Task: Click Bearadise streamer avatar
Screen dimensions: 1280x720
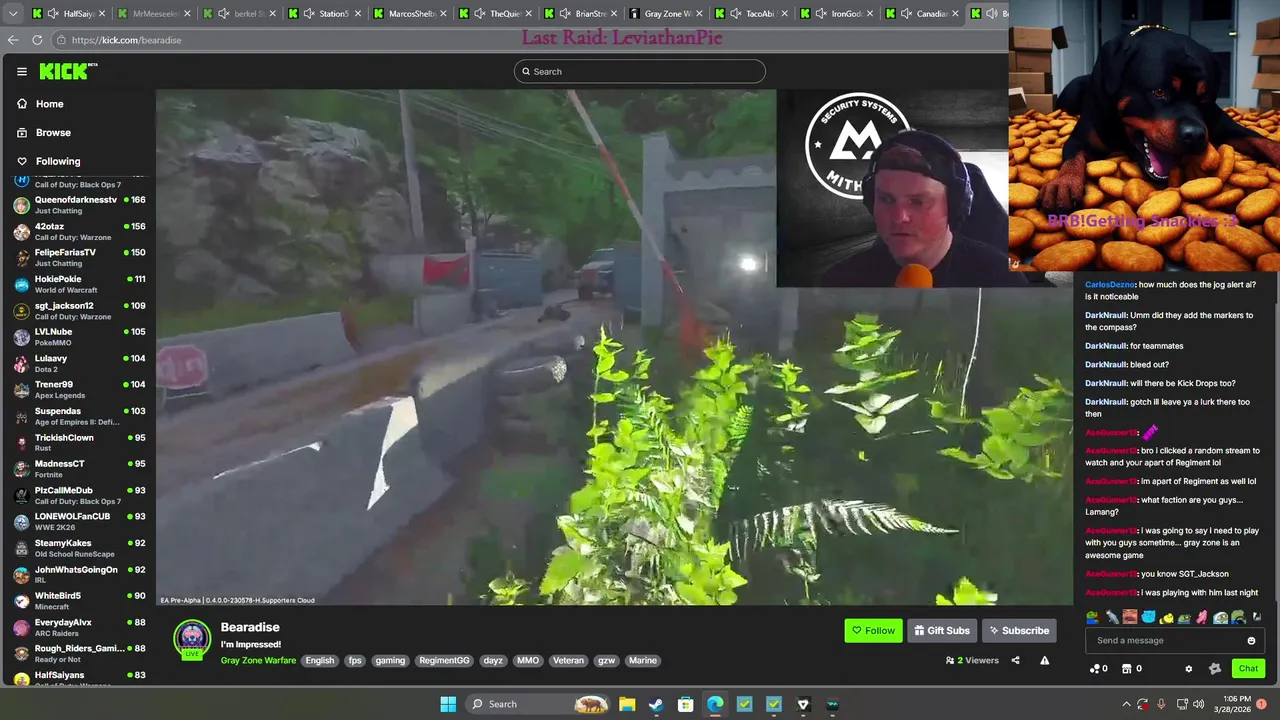Action: point(192,640)
